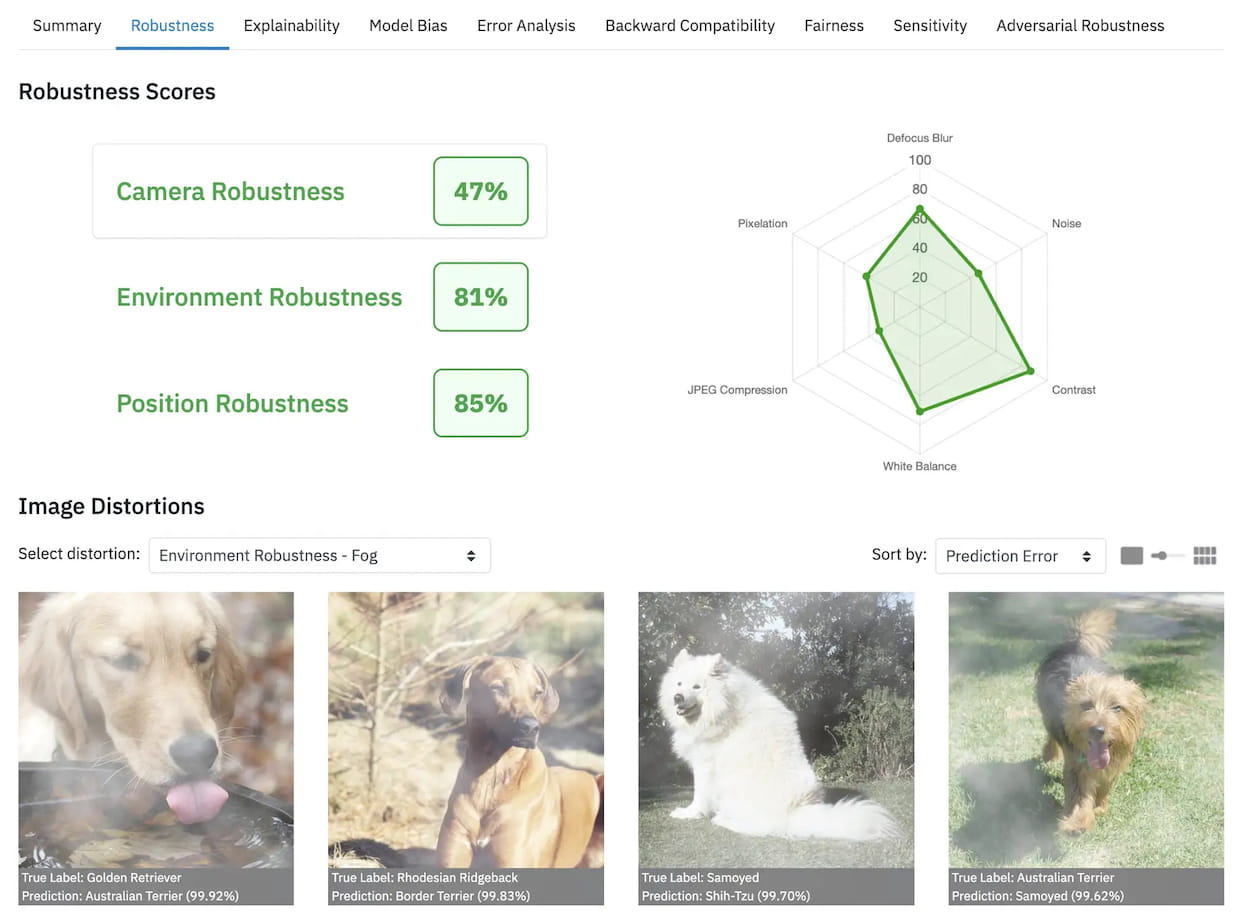Select the Robustness tab
1240x913 pixels.
172,26
